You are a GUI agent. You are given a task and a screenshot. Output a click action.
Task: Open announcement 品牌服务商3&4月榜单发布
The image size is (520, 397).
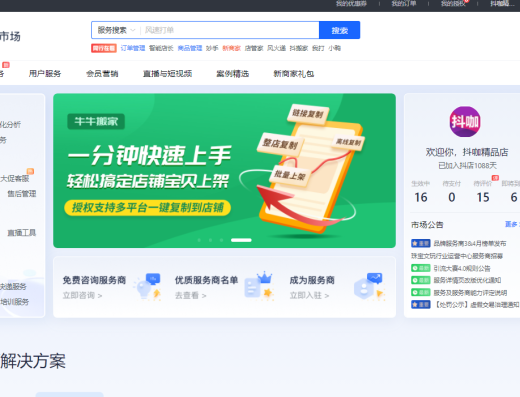pos(470,243)
